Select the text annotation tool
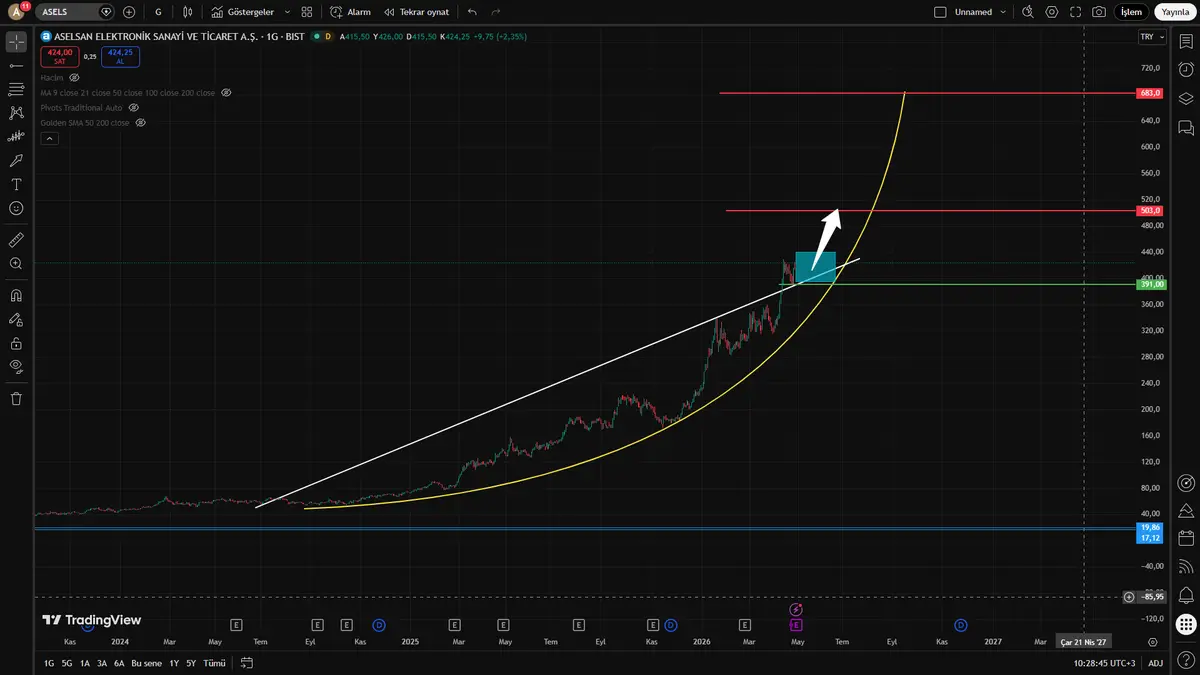 [x=16, y=184]
